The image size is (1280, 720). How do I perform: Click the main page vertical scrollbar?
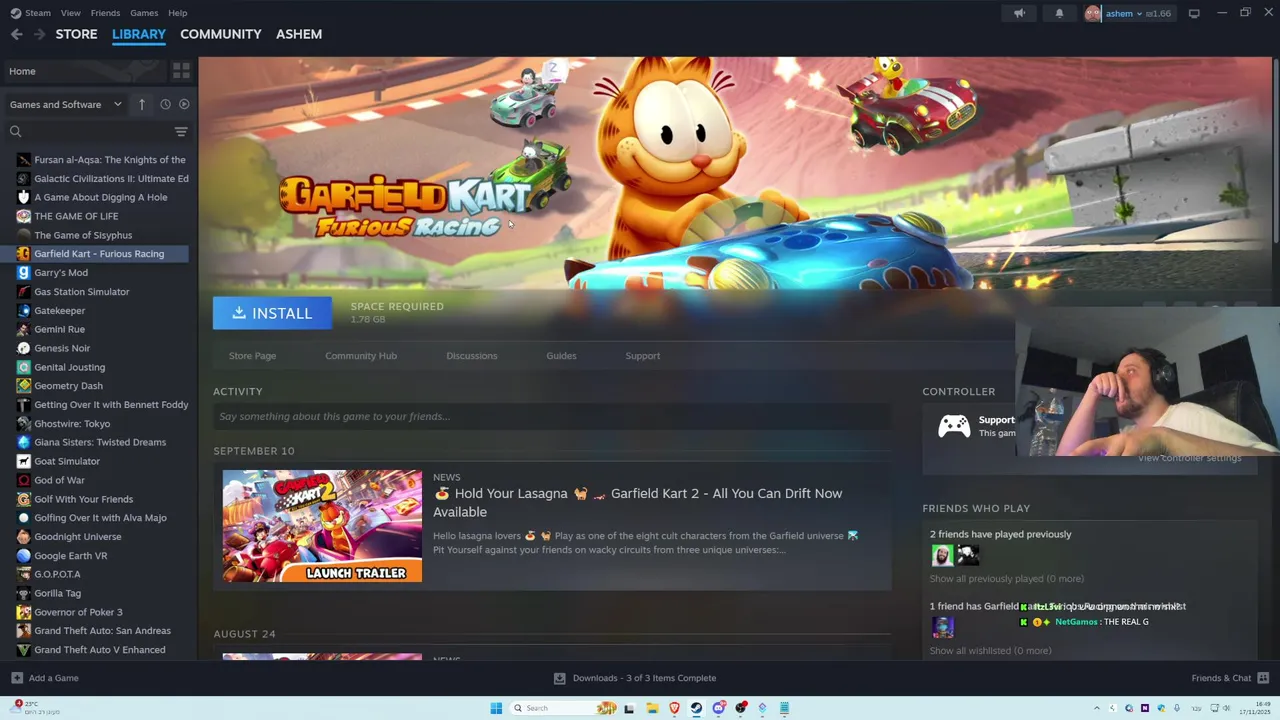click(x=1276, y=150)
